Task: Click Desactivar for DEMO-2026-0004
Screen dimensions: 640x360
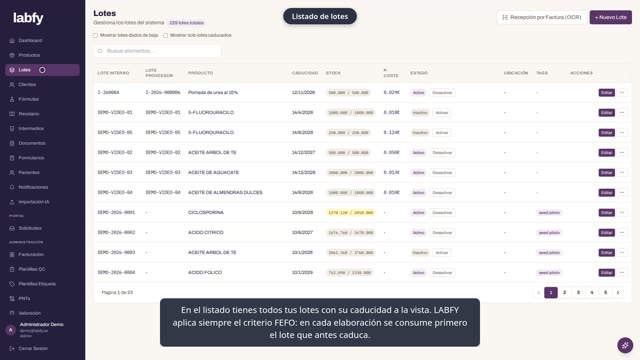Action: point(442,273)
